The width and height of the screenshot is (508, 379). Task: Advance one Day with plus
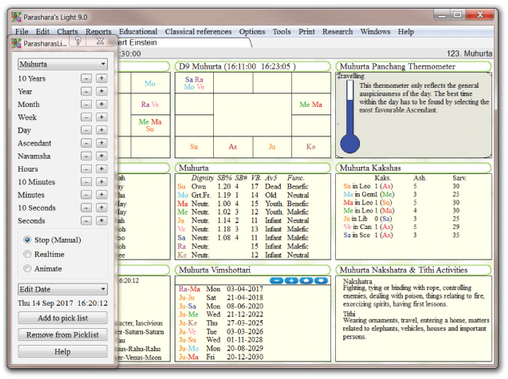(x=102, y=130)
